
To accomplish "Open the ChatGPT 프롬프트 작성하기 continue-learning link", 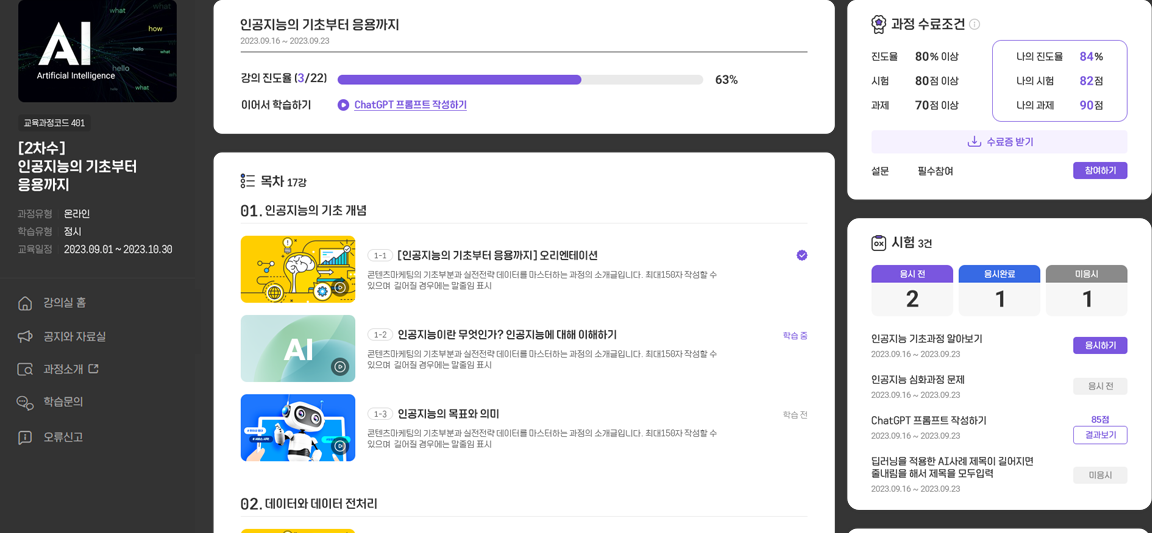I will (x=410, y=105).
